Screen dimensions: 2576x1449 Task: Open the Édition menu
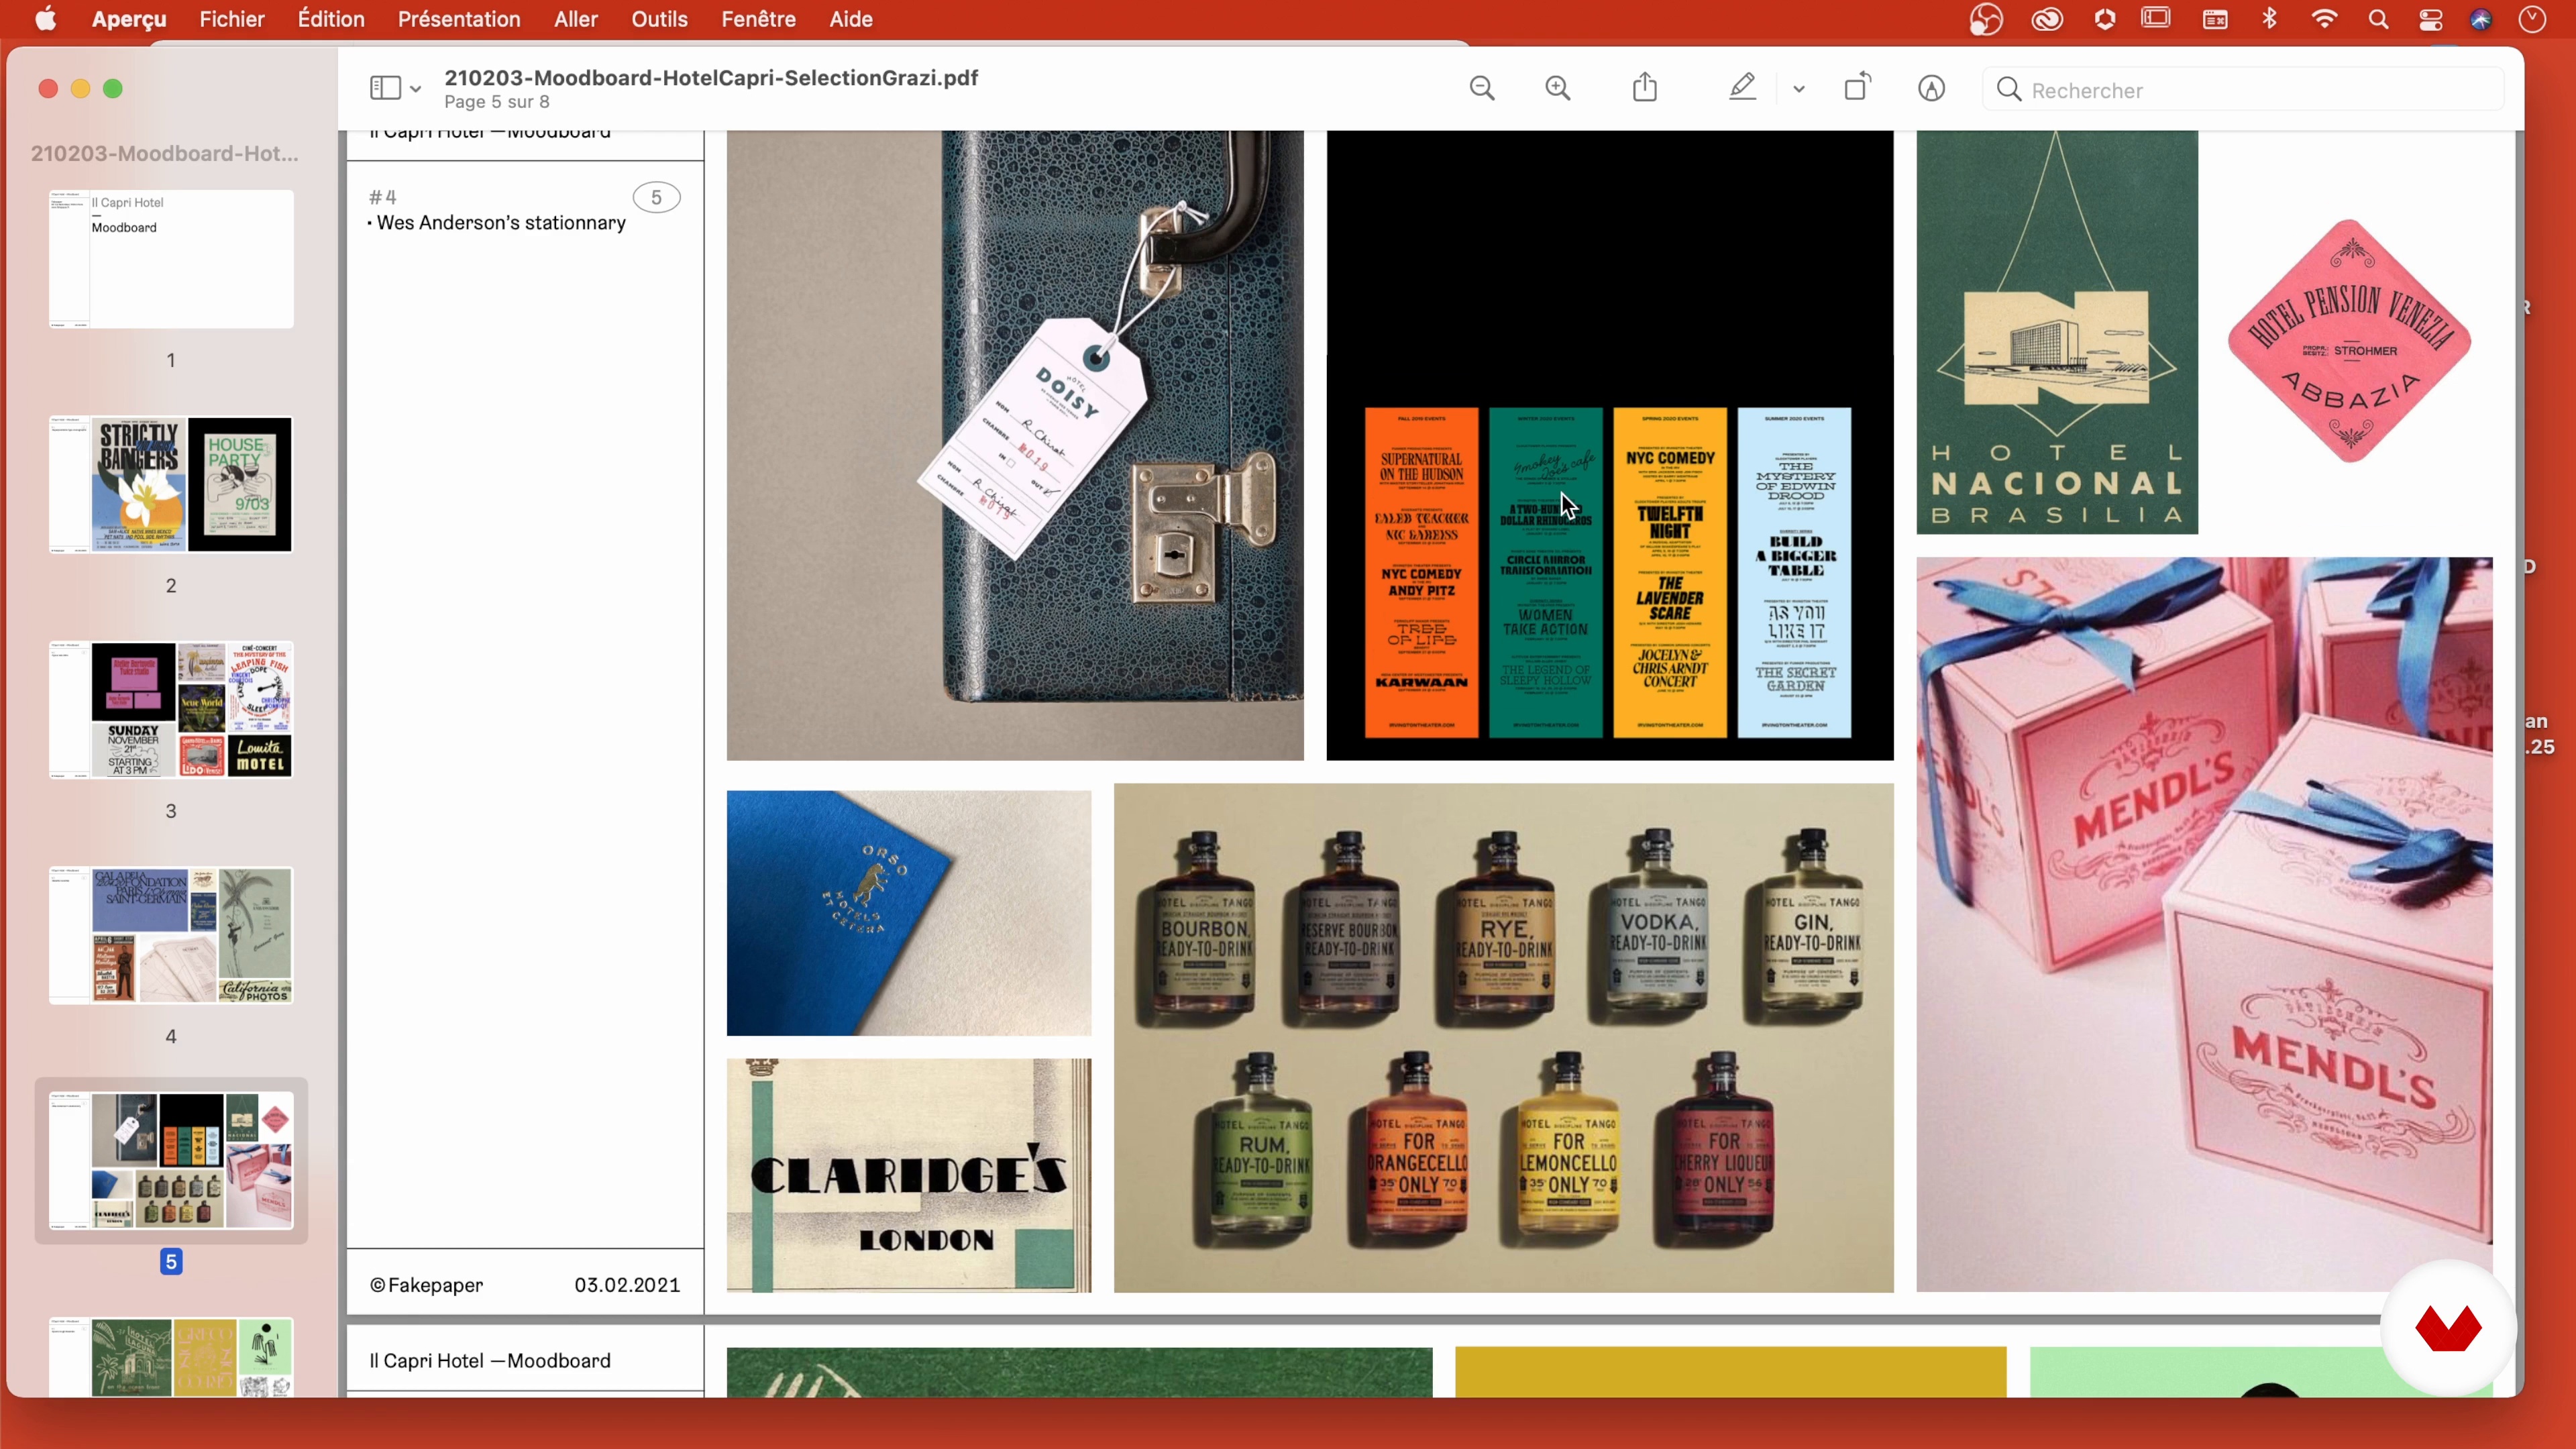tap(331, 19)
